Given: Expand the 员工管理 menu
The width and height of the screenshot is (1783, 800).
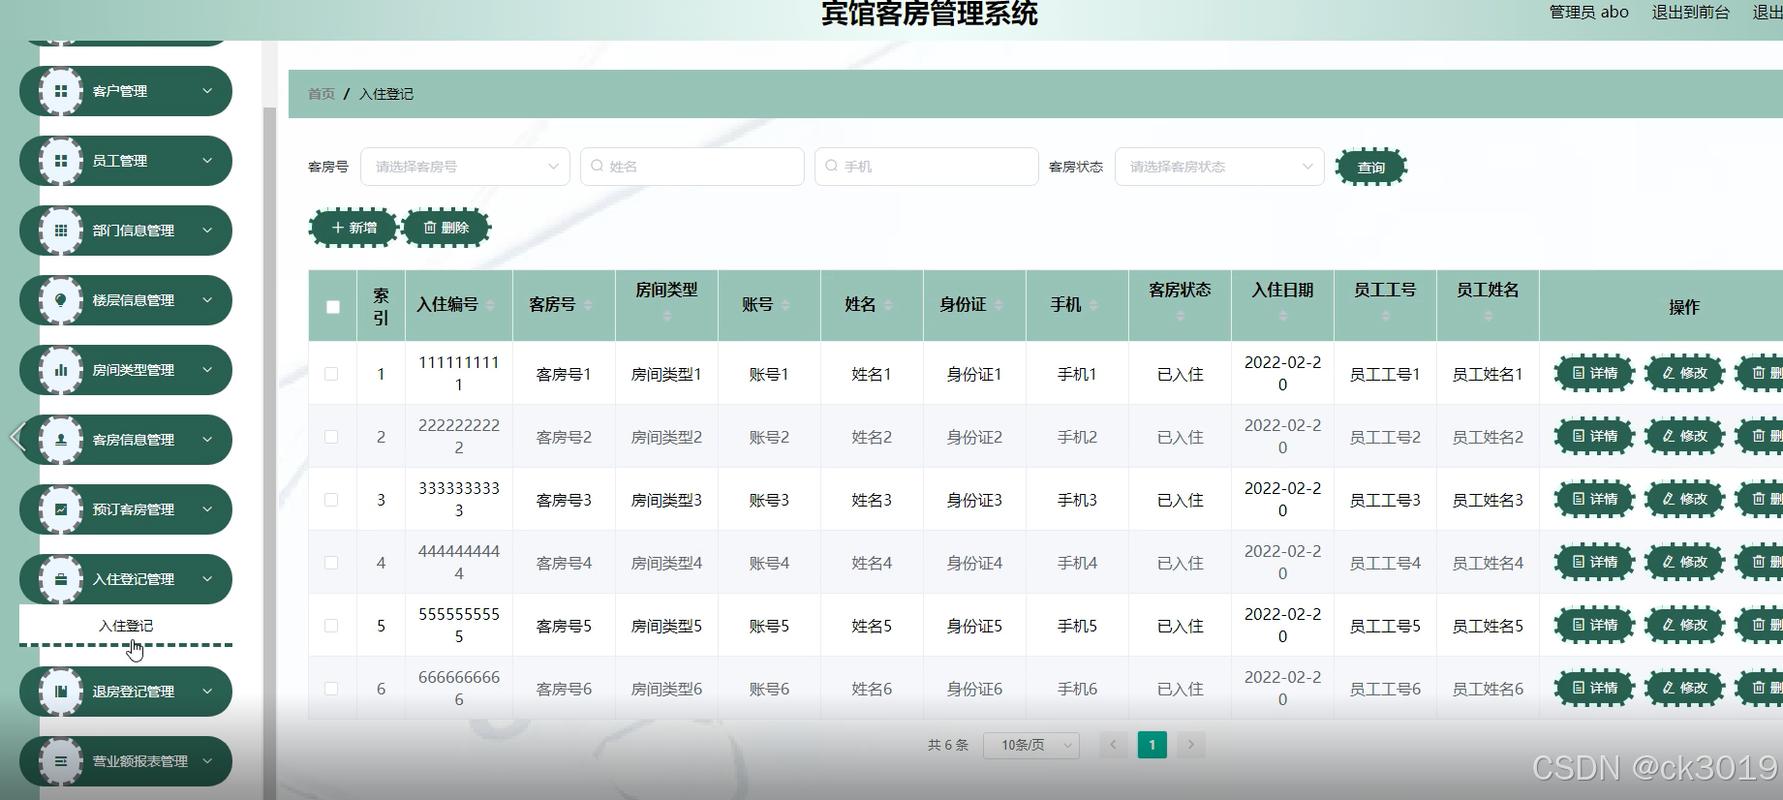Looking at the screenshot, I should [126, 161].
